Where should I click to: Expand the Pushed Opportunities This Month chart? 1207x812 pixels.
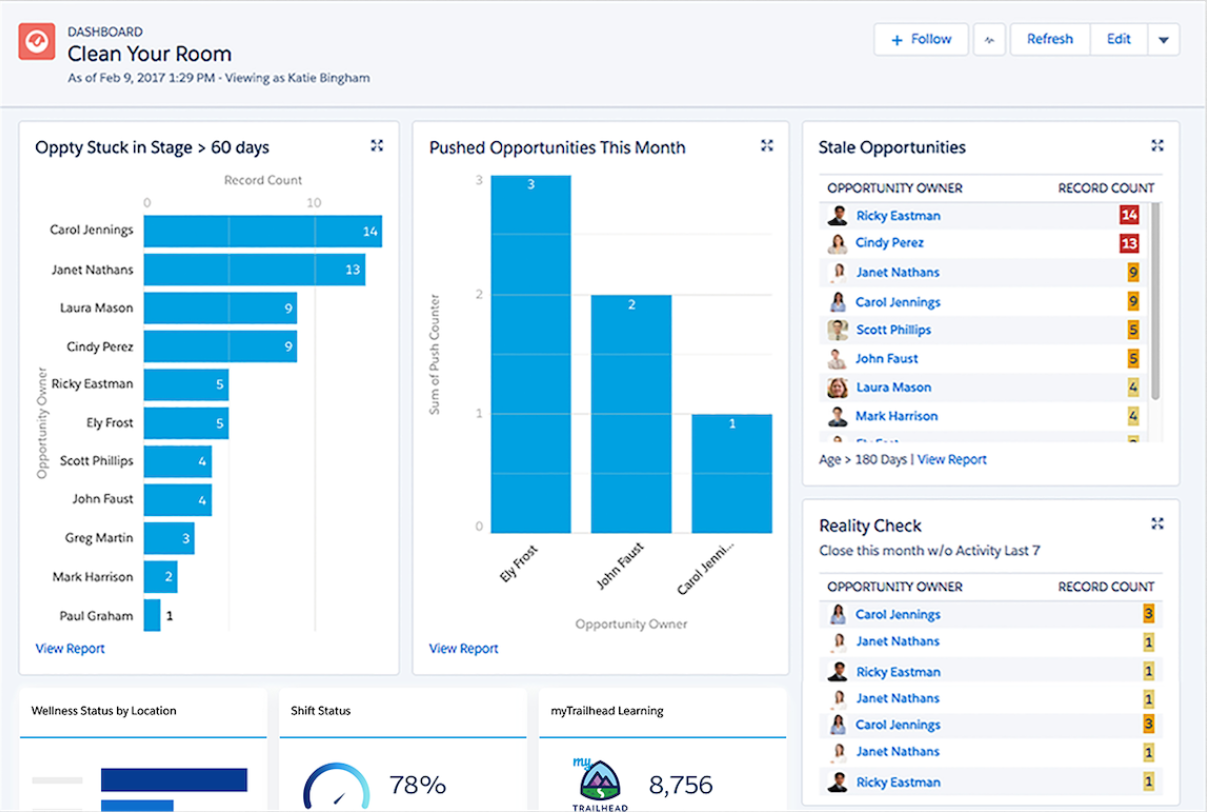pos(767,146)
